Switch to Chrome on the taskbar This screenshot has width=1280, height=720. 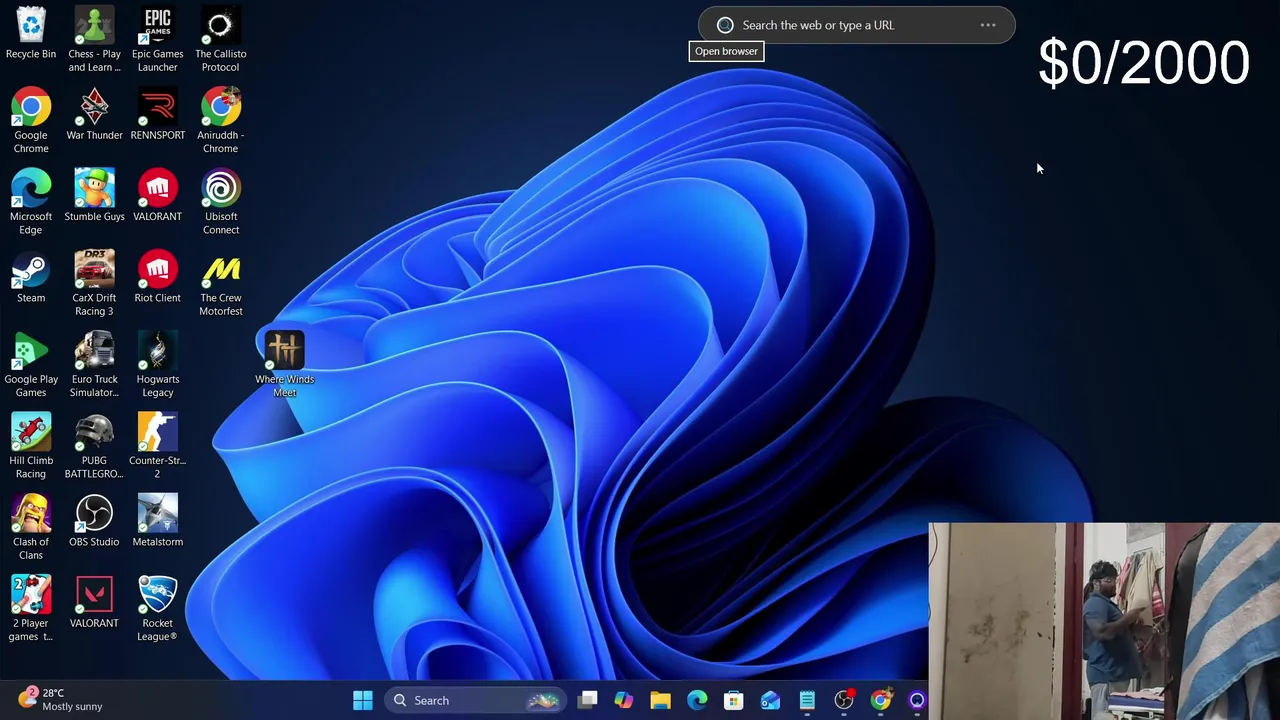[x=880, y=700]
